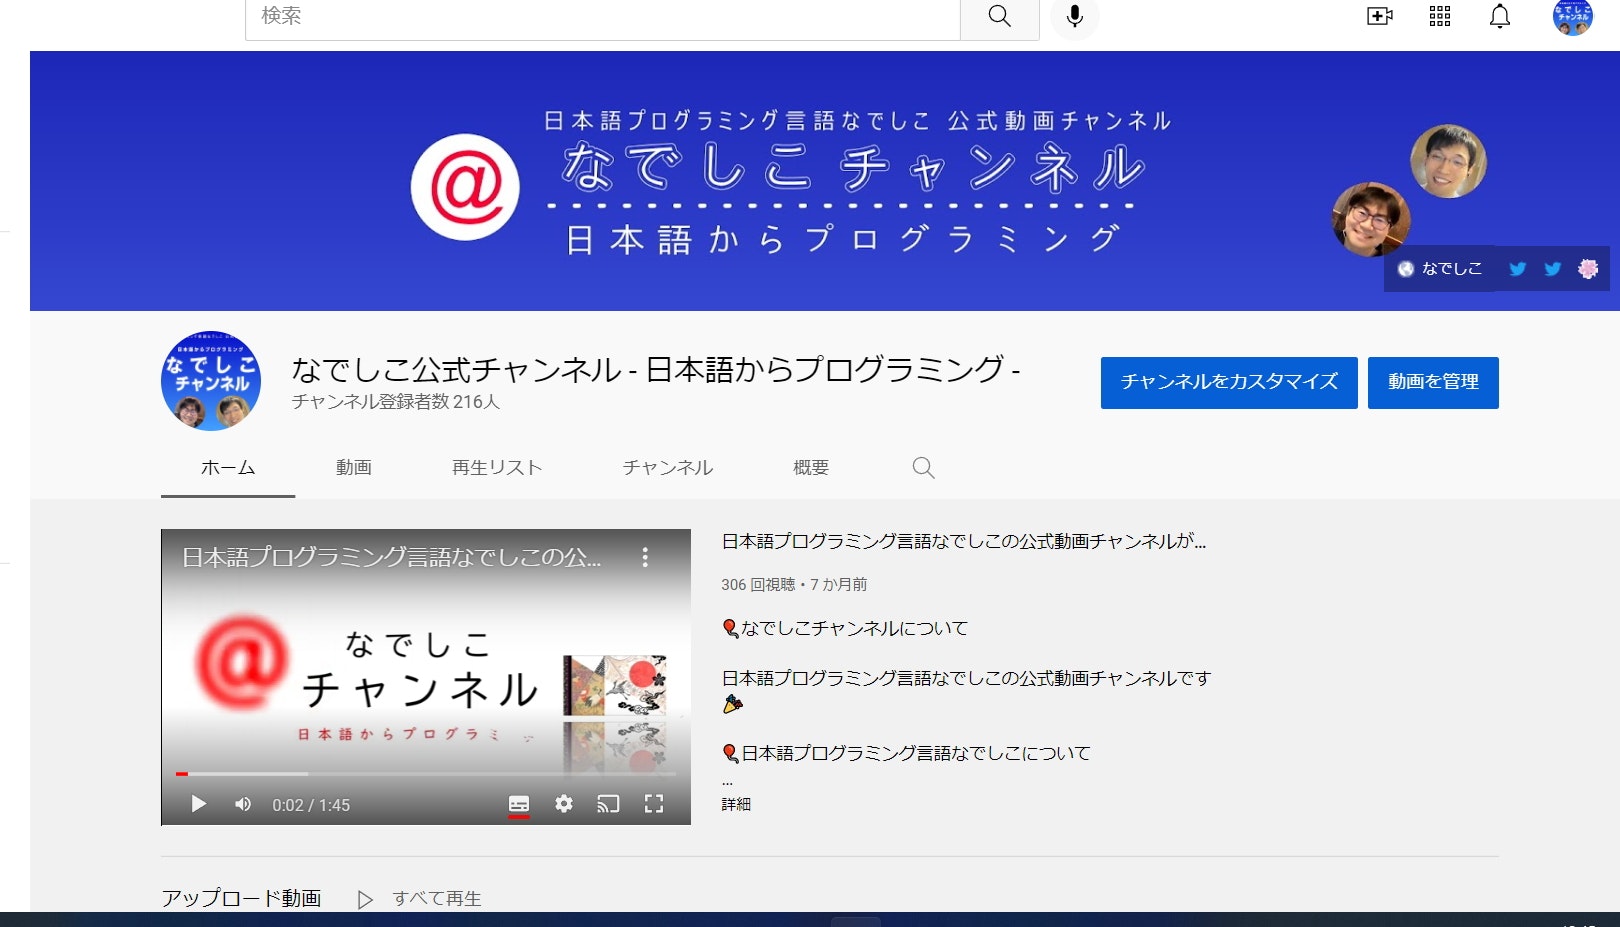Viewport: 1620px width, 927px height.
Task: Click the 306 回視聴・7 か月前 text
Action: coord(794,584)
